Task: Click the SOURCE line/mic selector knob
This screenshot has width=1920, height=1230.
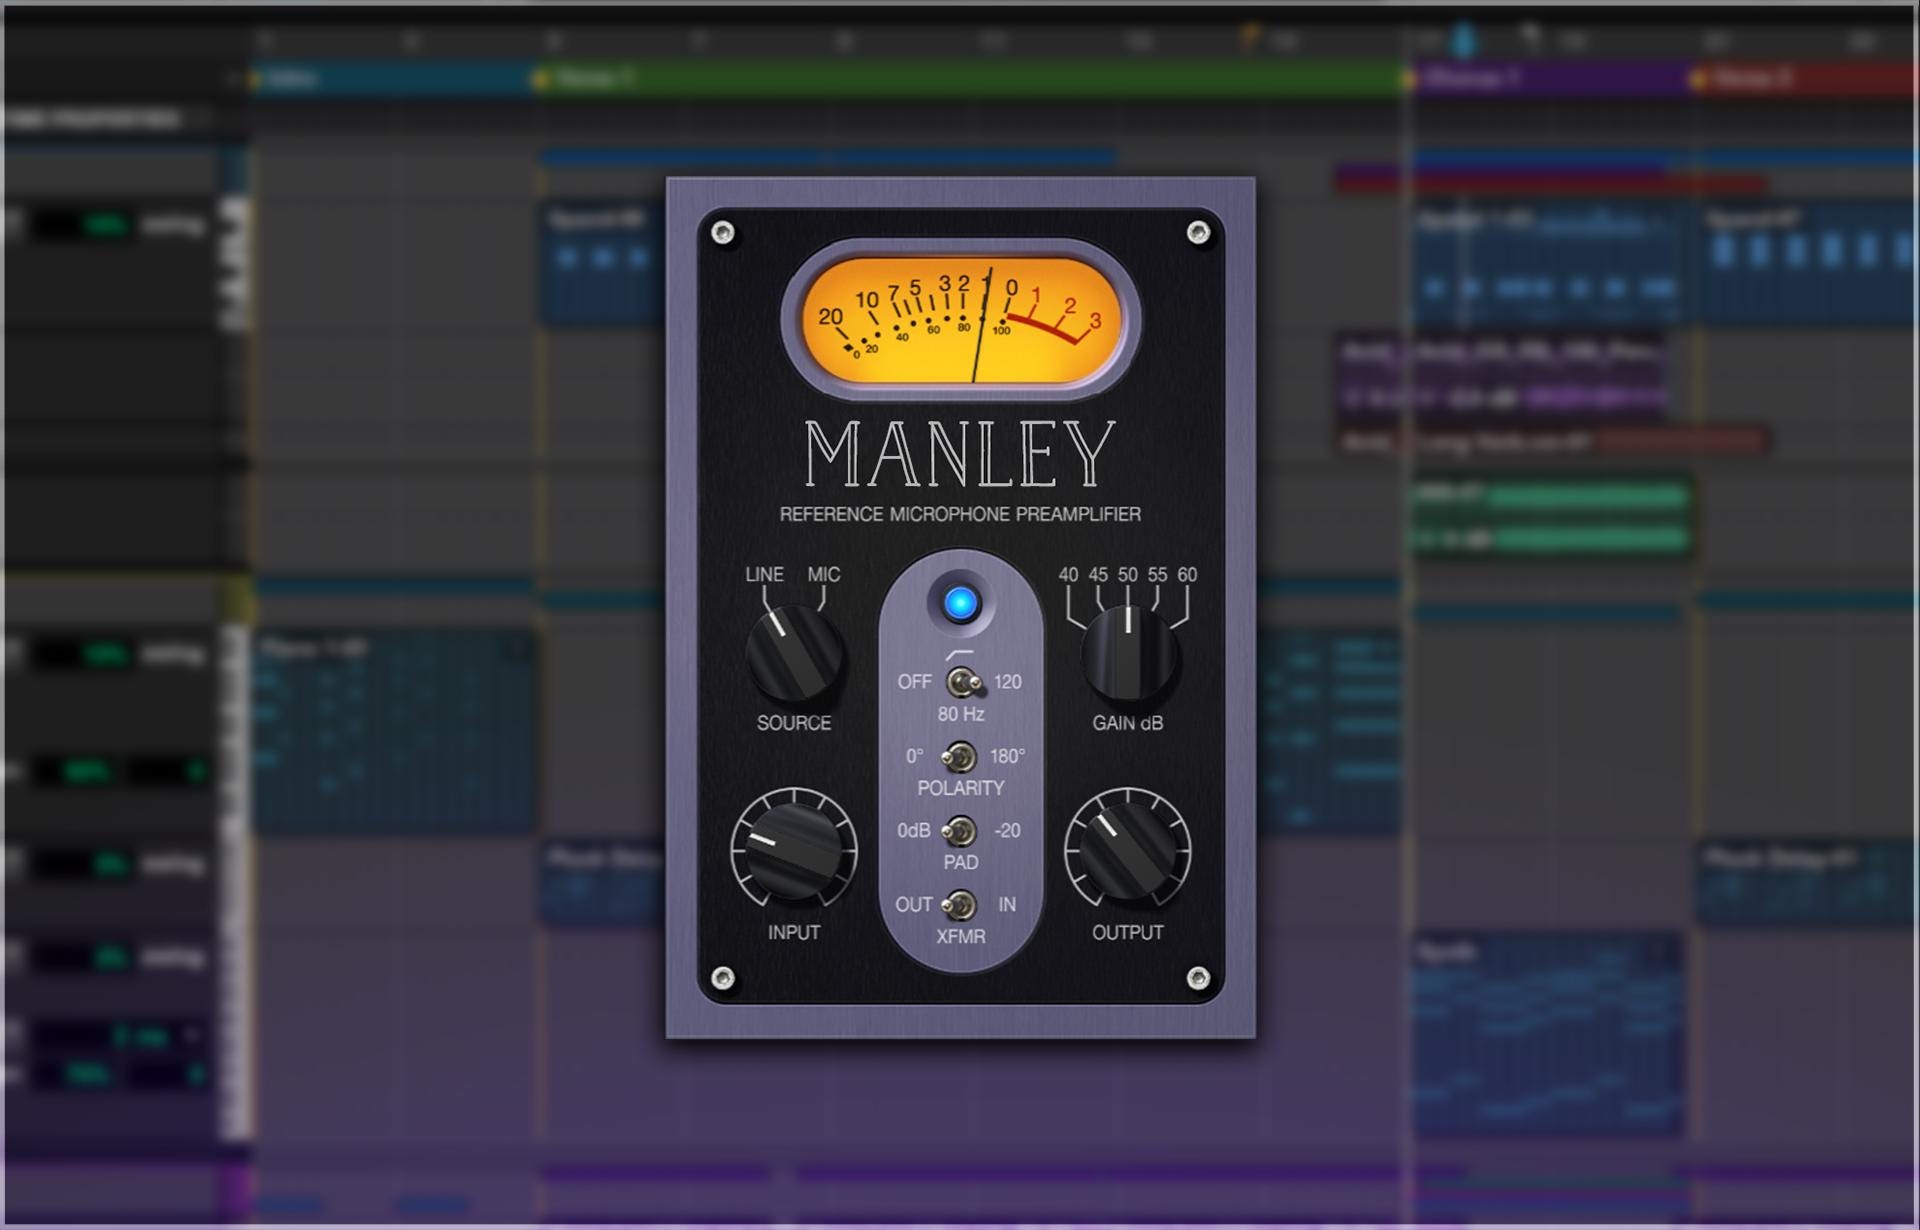Action: [x=794, y=653]
